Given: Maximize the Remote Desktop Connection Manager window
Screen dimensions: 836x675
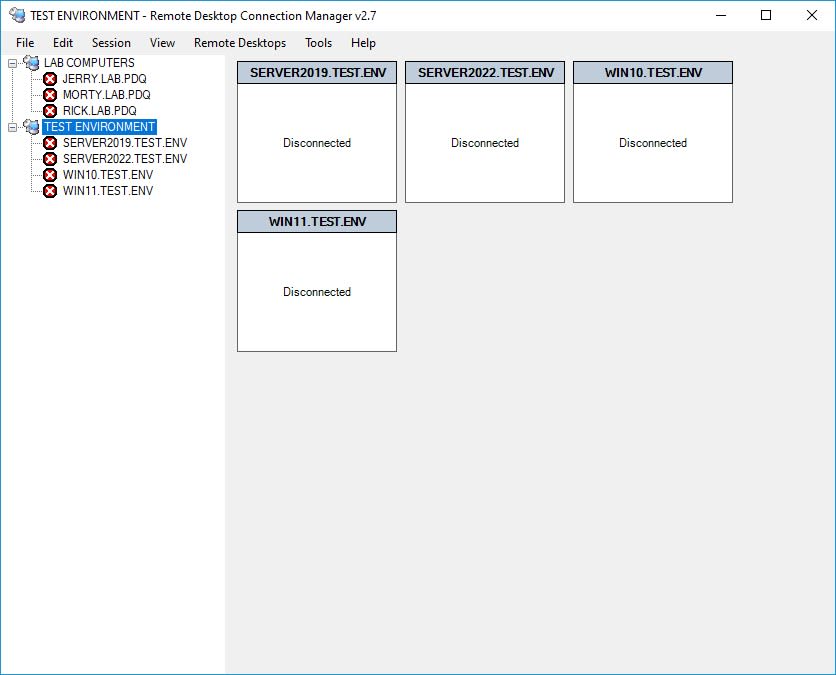Looking at the screenshot, I should coord(766,15).
